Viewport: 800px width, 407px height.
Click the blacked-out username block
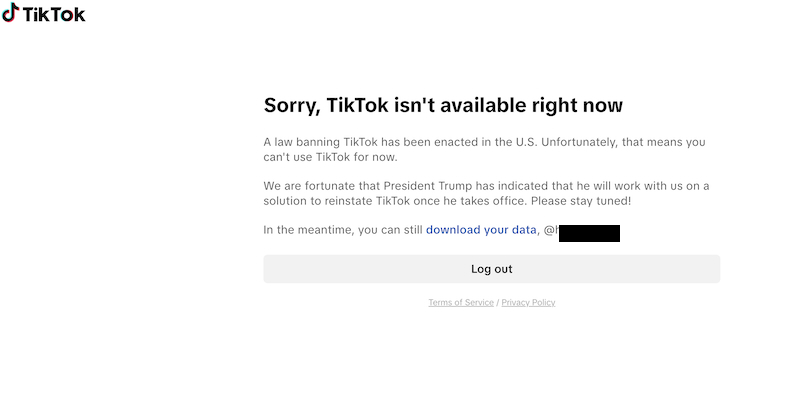pyautogui.click(x=590, y=232)
